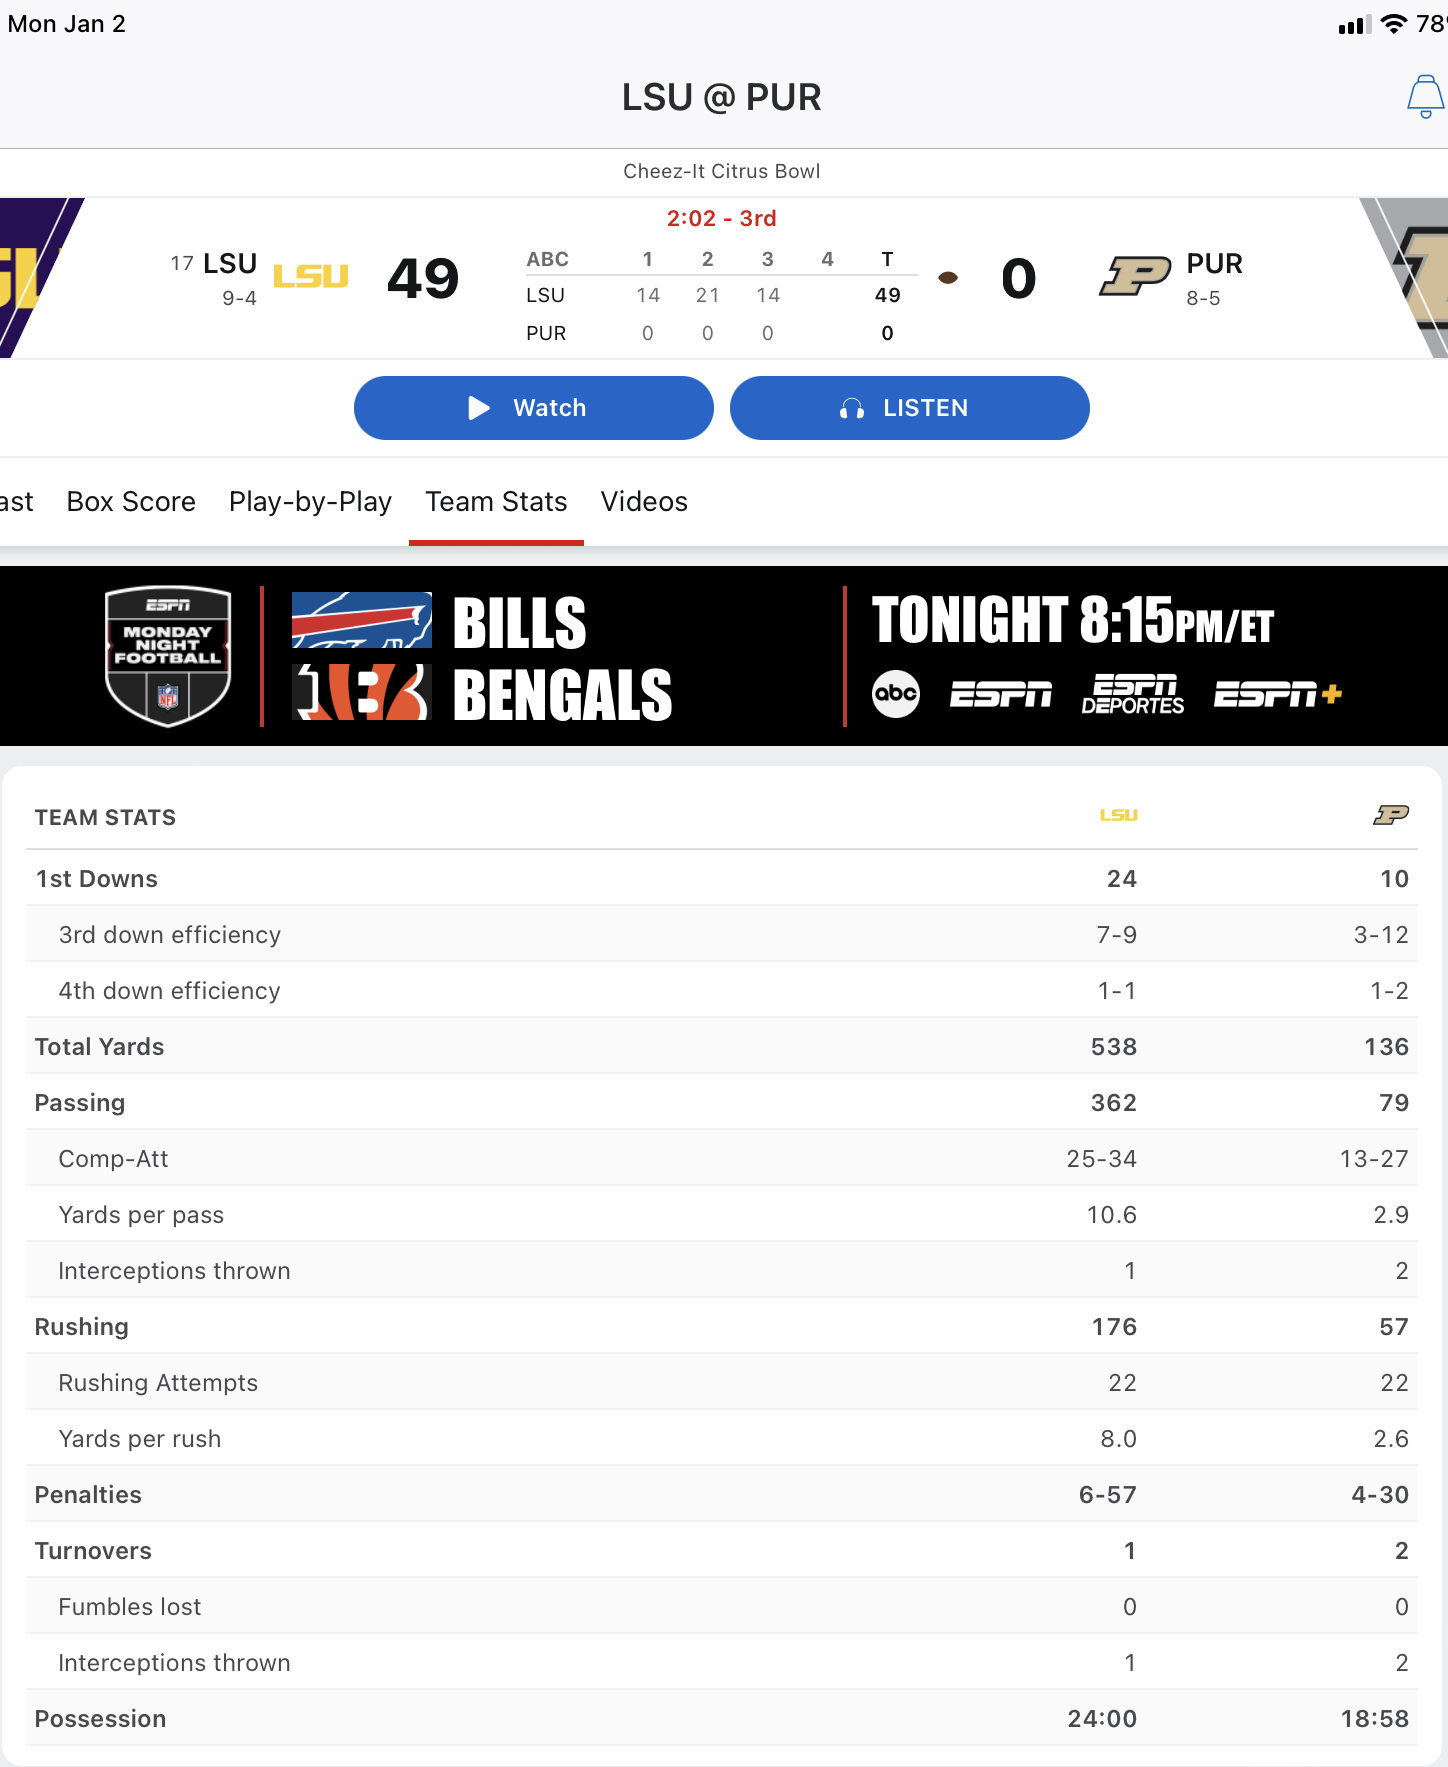The image size is (1448, 1767).
Task: Tap the Purdue column header logo in Team Stats
Action: (1390, 816)
